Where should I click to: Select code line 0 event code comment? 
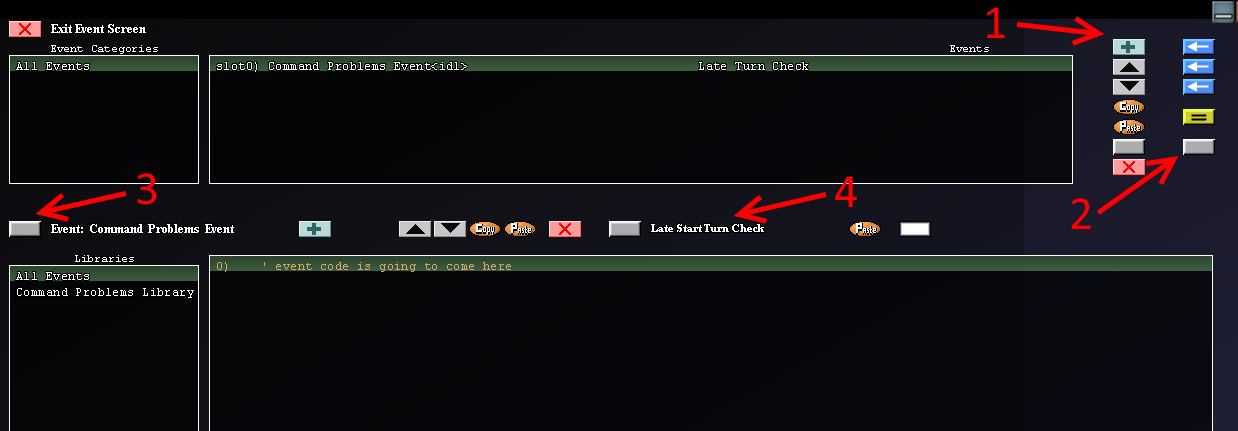click(x=710, y=266)
